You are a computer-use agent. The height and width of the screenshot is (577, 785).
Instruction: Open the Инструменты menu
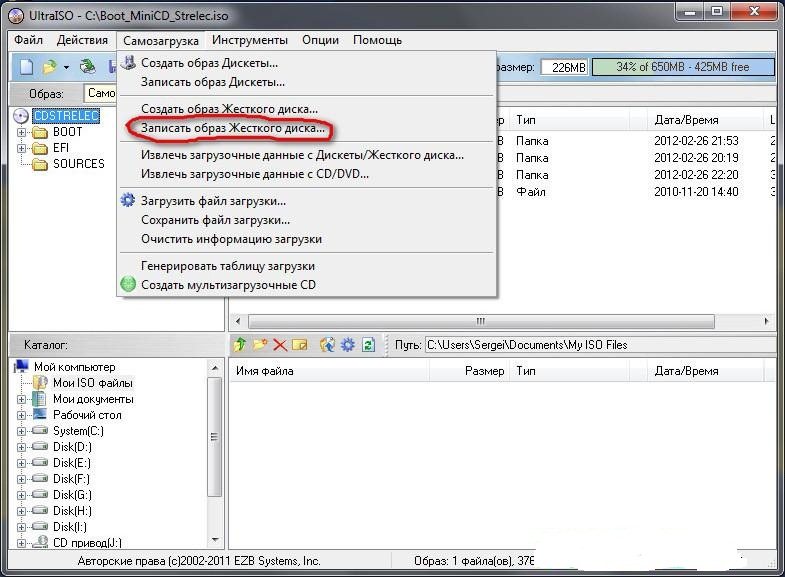pos(250,40)
